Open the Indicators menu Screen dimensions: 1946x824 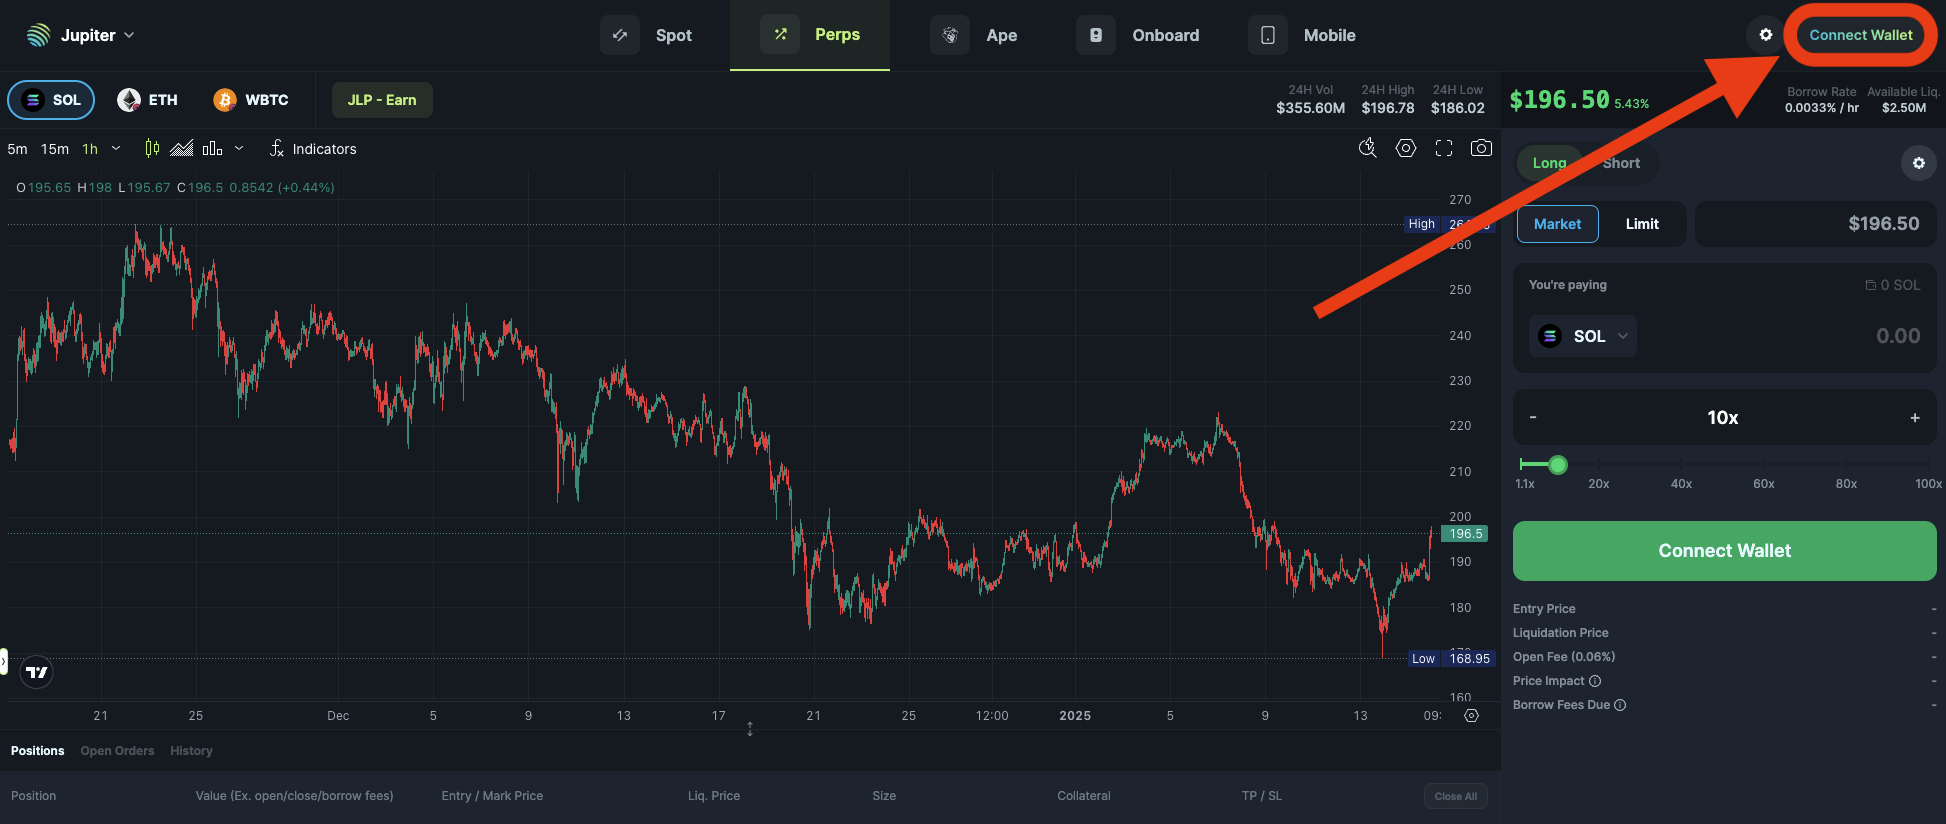point(313,149)
